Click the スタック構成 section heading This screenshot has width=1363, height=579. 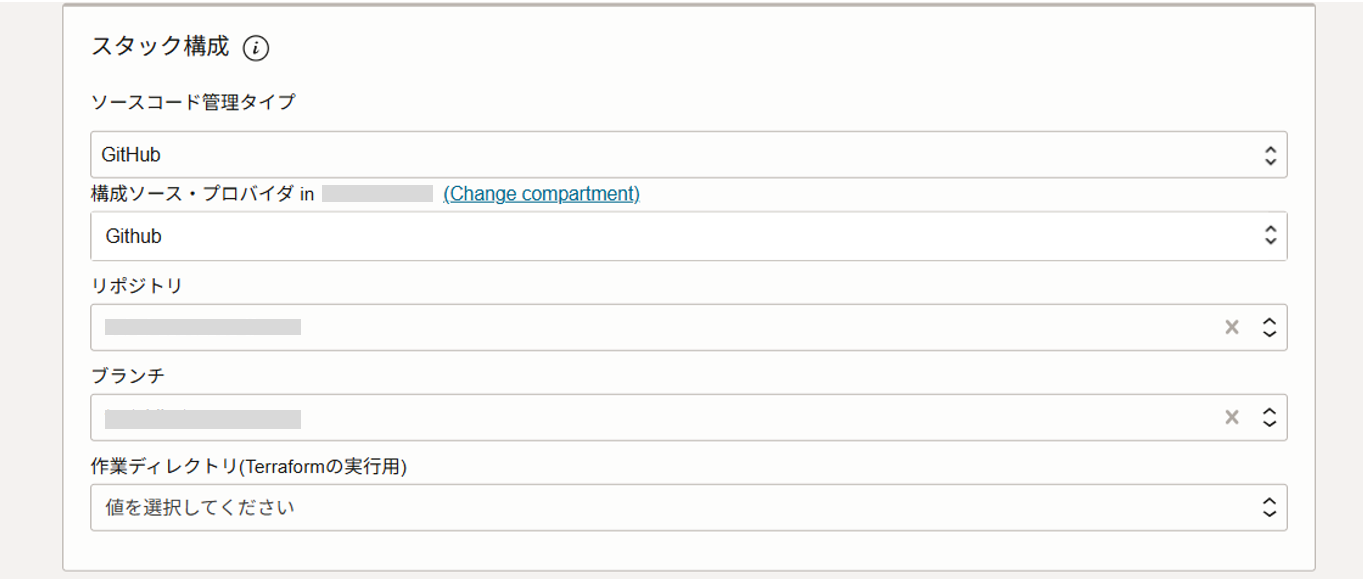pyautogui.click(x=160, y=46)
